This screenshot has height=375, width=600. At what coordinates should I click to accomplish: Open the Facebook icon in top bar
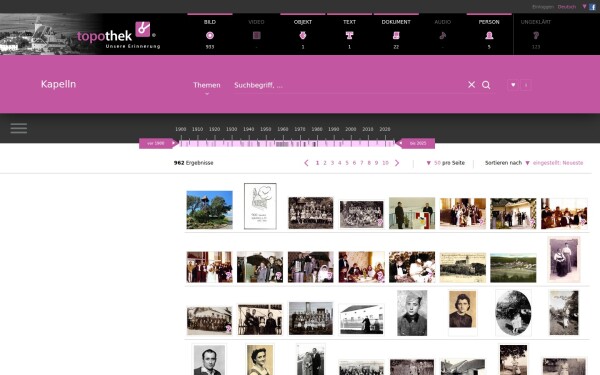(x=592, y=7)
